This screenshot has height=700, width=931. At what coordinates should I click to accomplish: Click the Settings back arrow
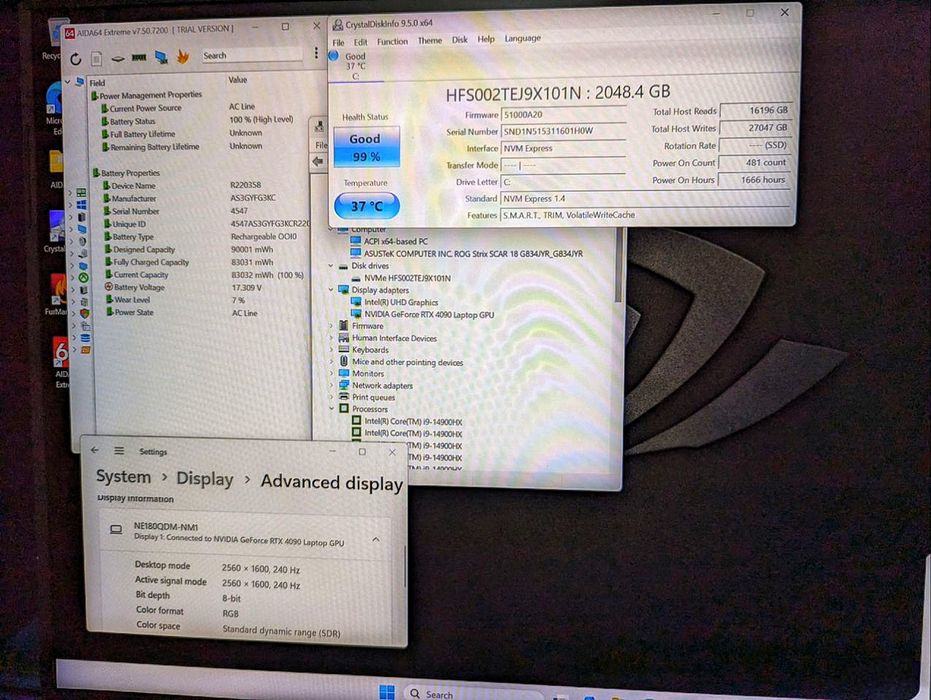pos(95,450)
